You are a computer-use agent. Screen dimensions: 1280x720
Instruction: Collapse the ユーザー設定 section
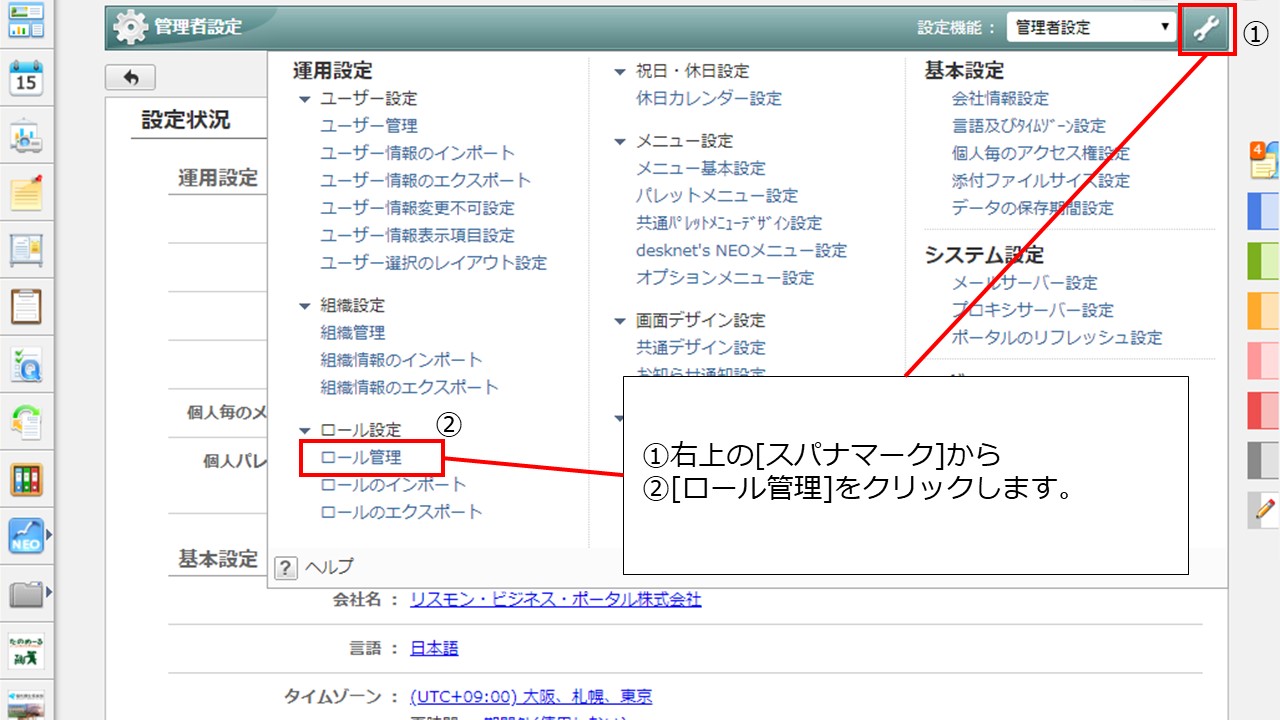[305, 99]
